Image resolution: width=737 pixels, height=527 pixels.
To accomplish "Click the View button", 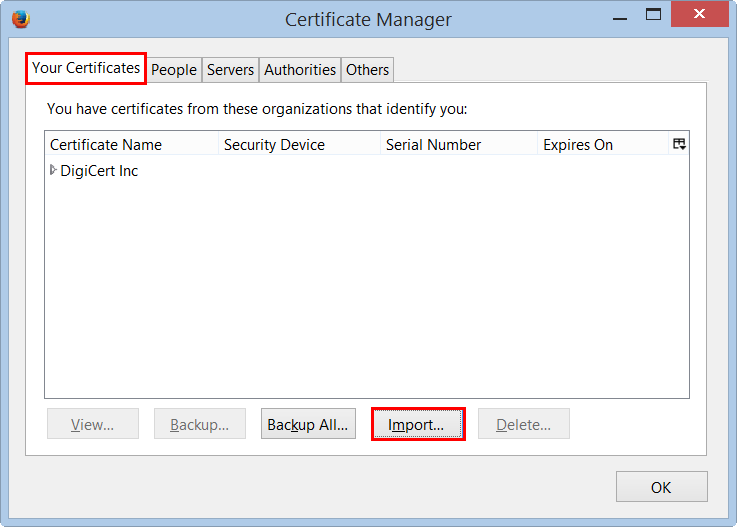I will (x=93, y=424).
